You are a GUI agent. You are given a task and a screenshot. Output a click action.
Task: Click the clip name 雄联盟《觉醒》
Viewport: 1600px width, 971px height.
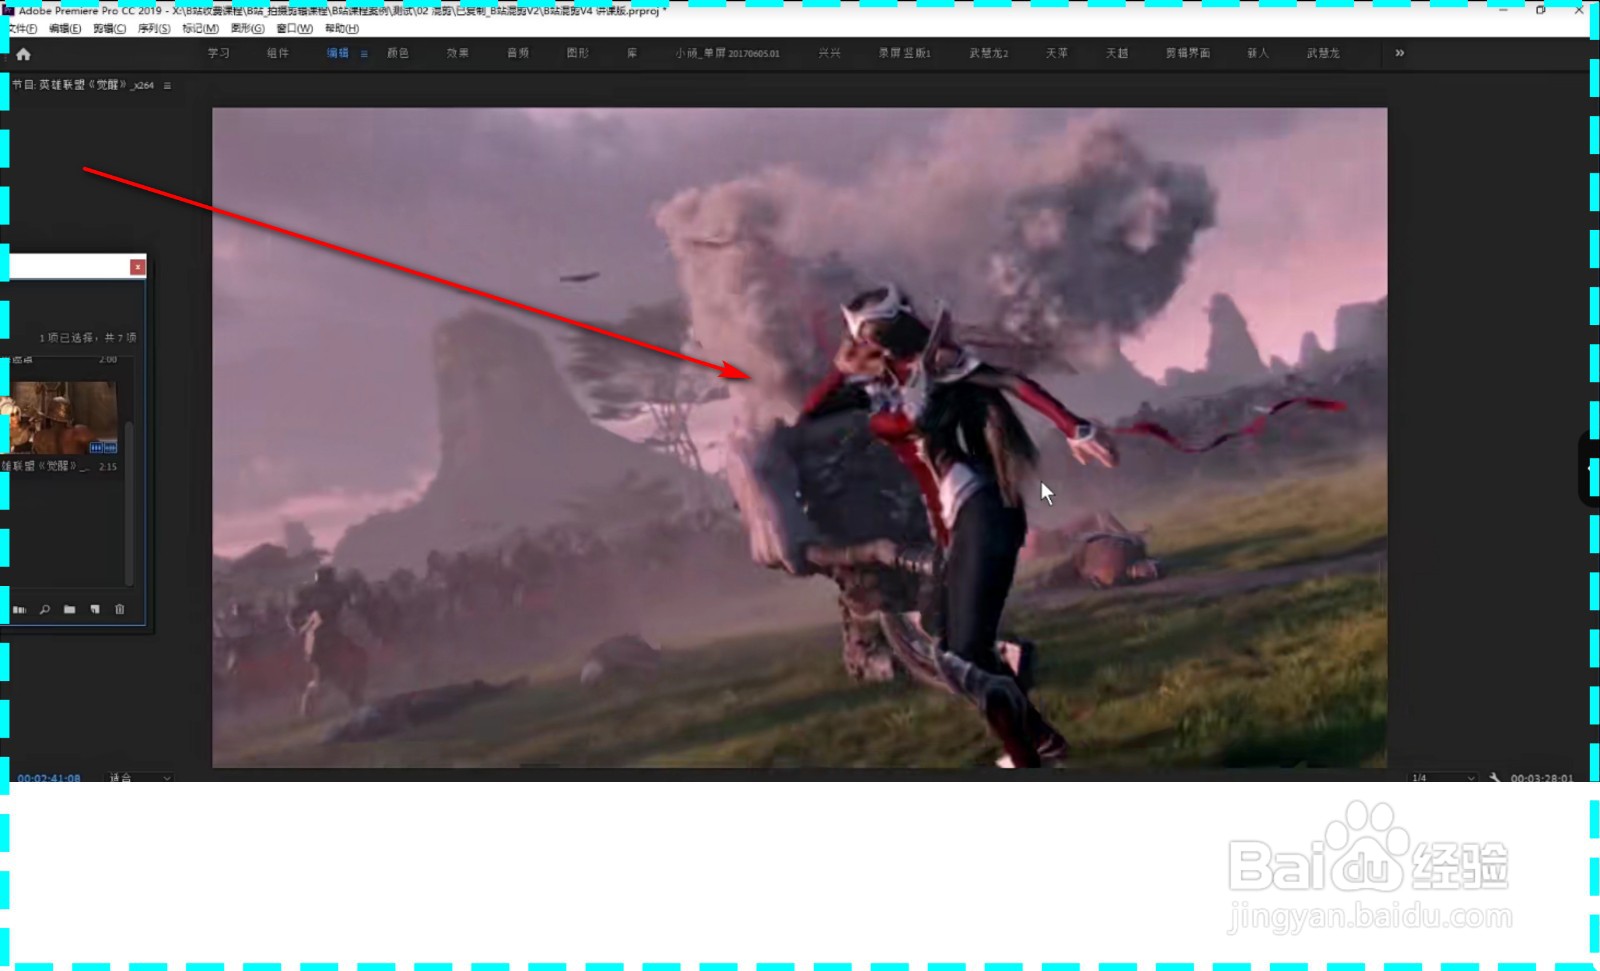coord(45,466)
